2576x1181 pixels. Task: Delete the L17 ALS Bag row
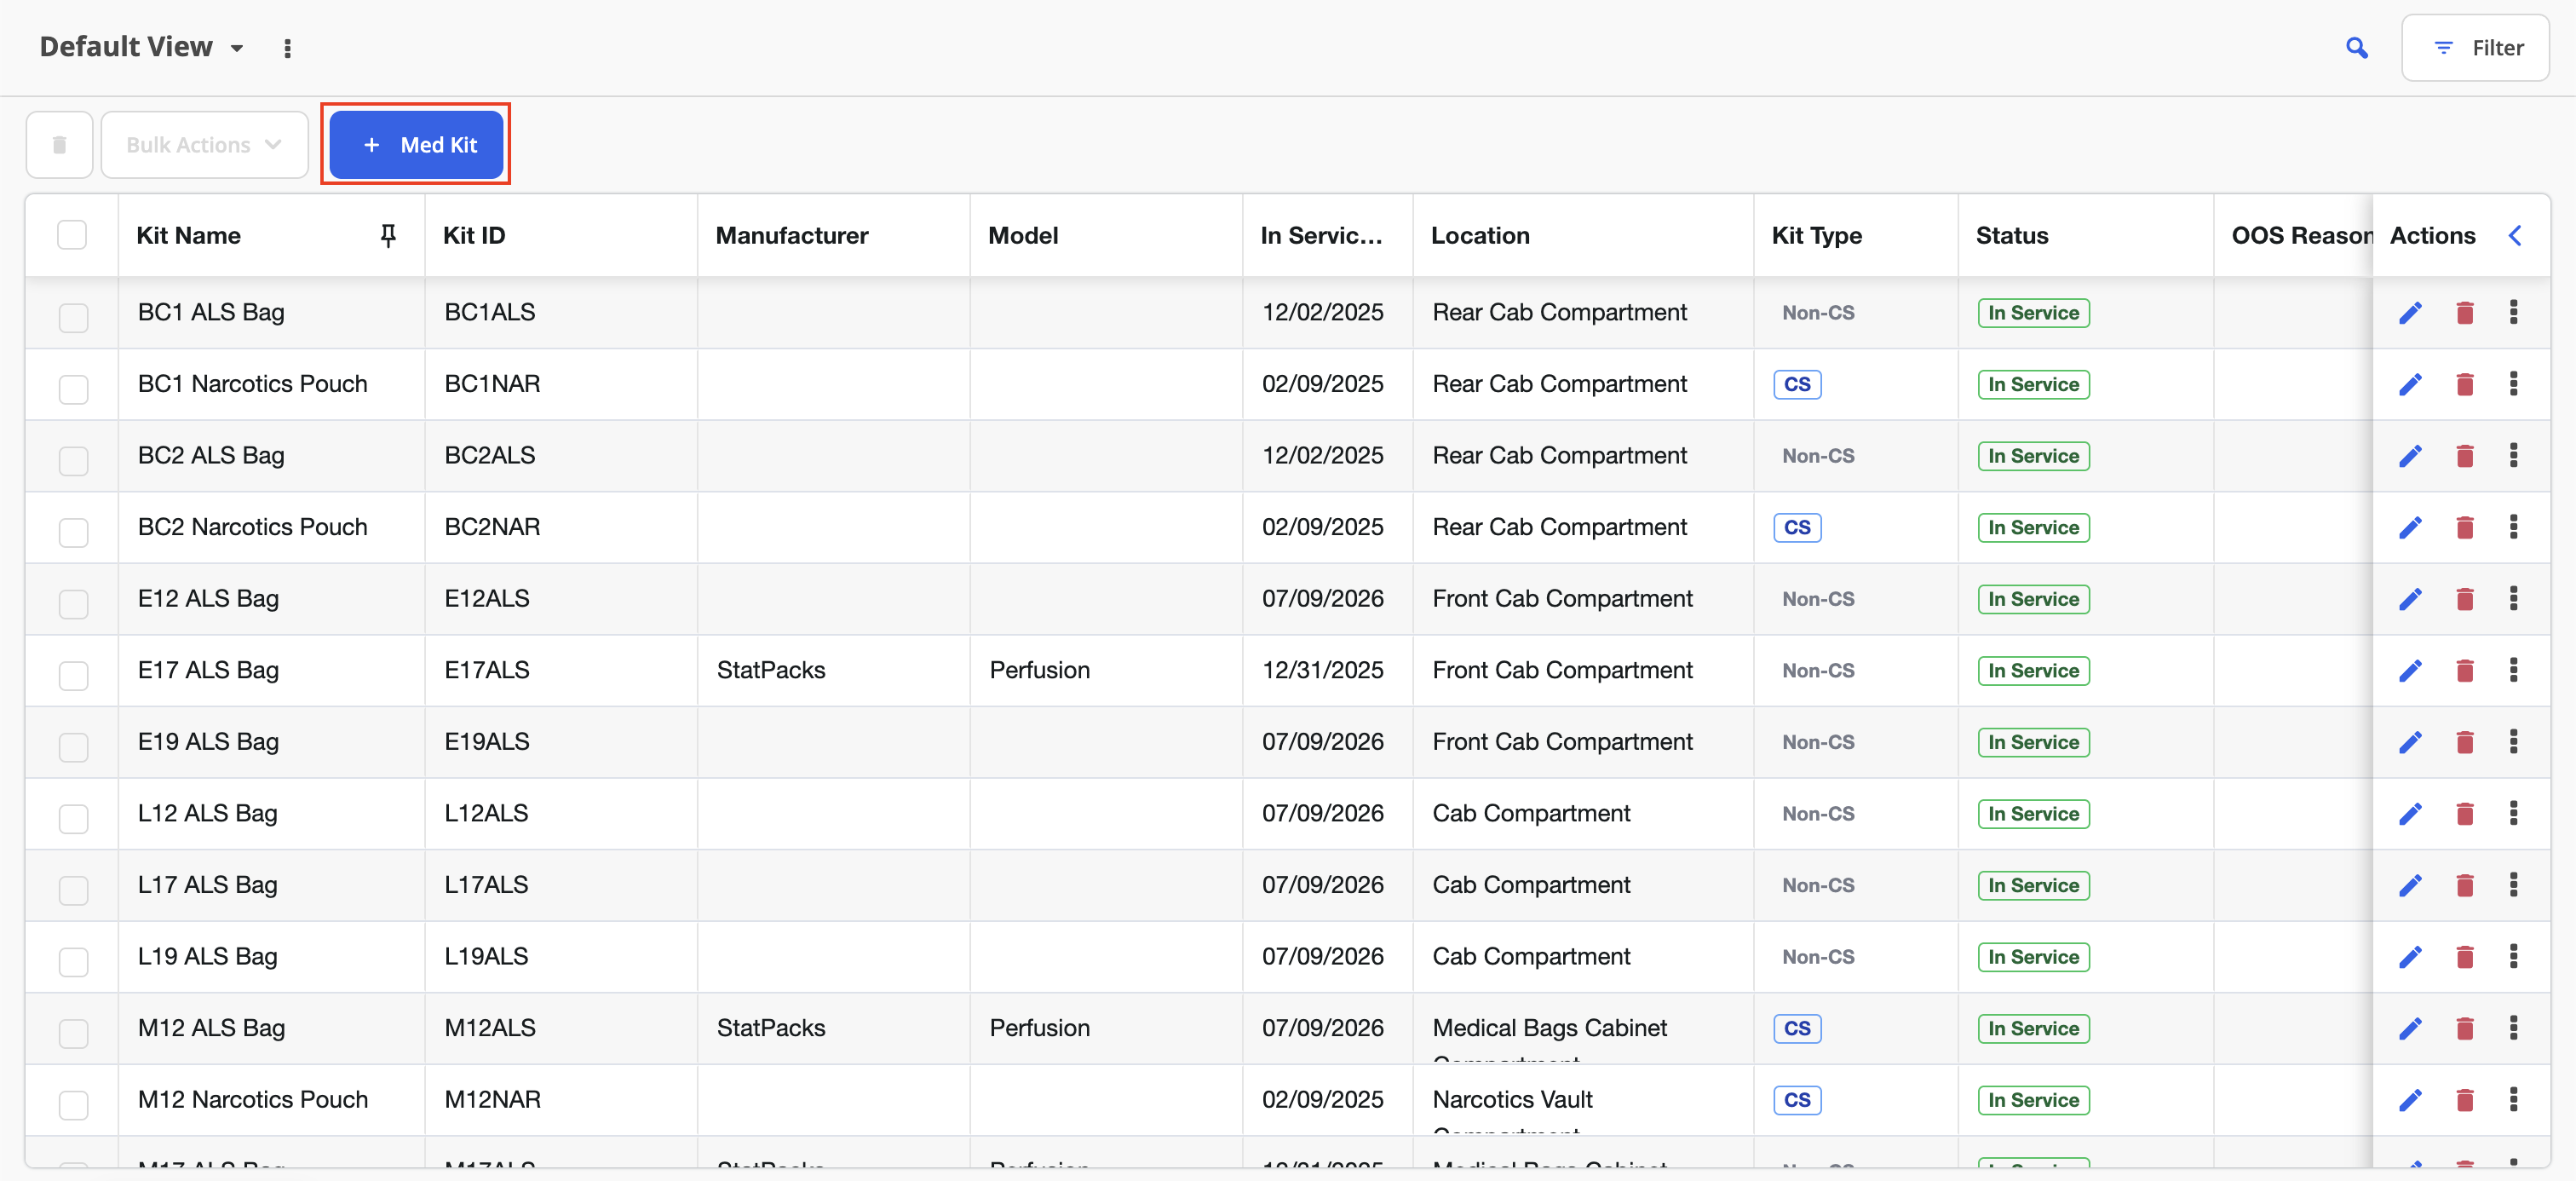tap(2465, 885)
